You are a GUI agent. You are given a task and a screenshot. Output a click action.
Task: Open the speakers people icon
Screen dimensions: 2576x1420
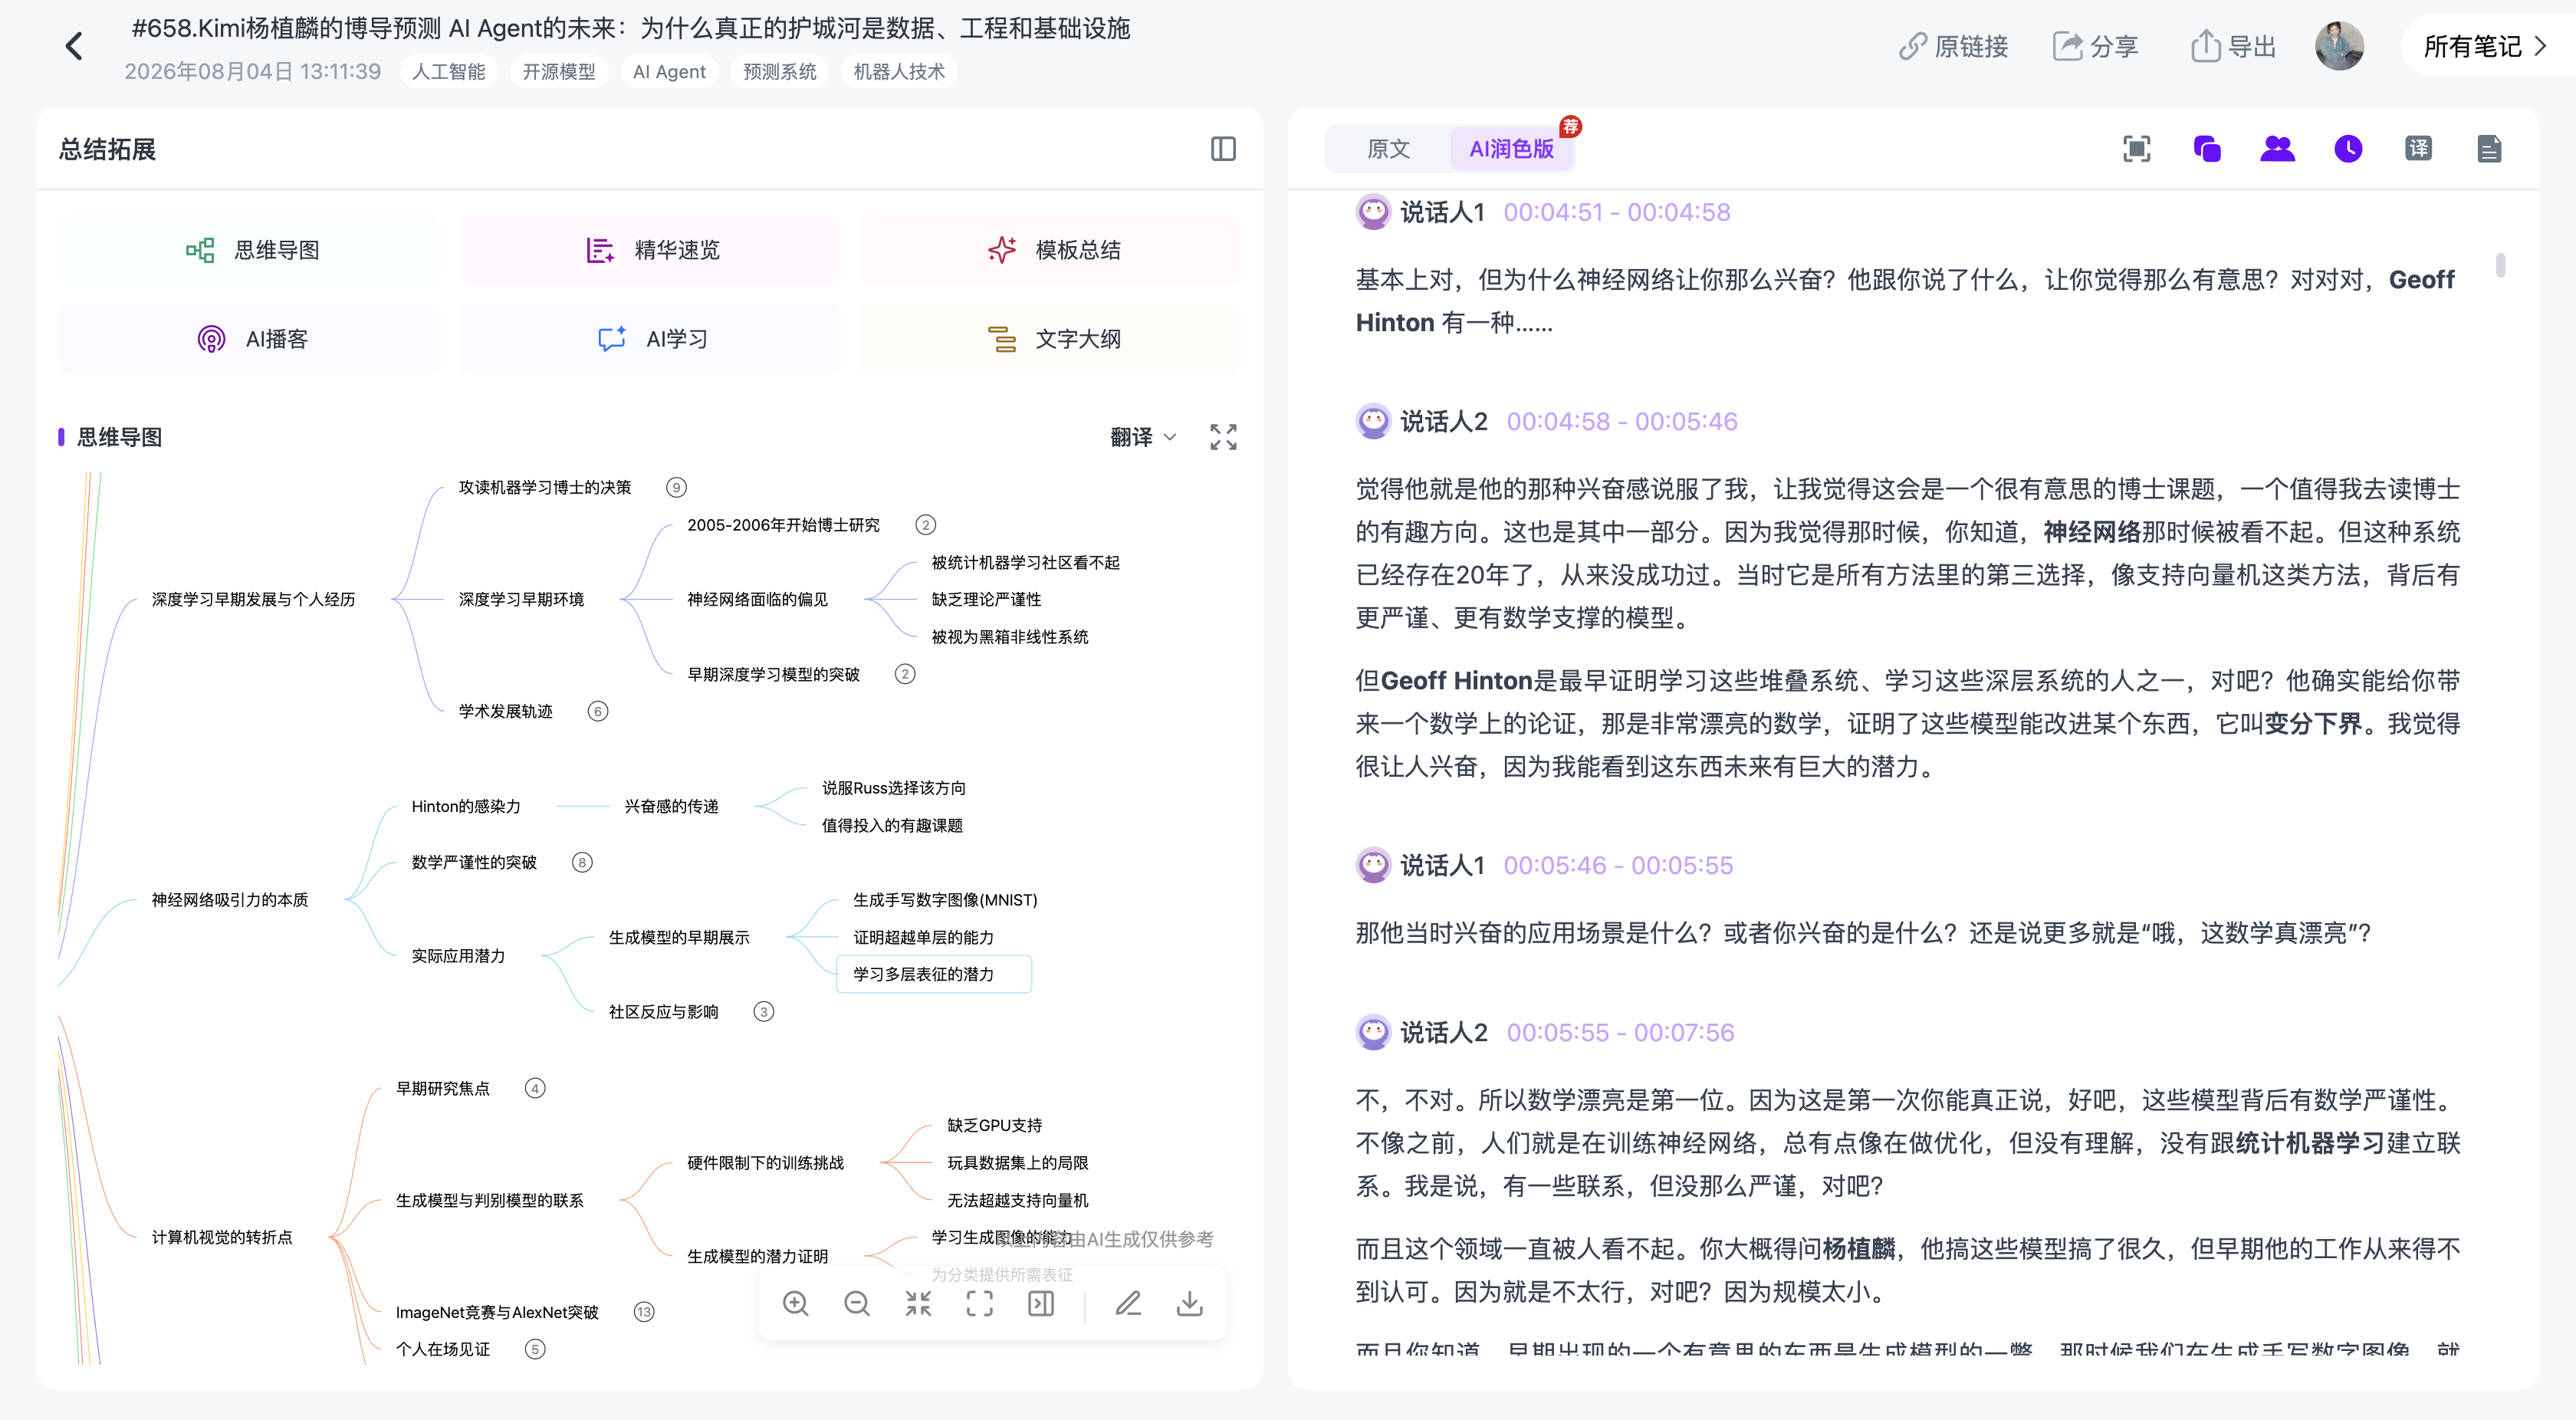pos(2278,149)
